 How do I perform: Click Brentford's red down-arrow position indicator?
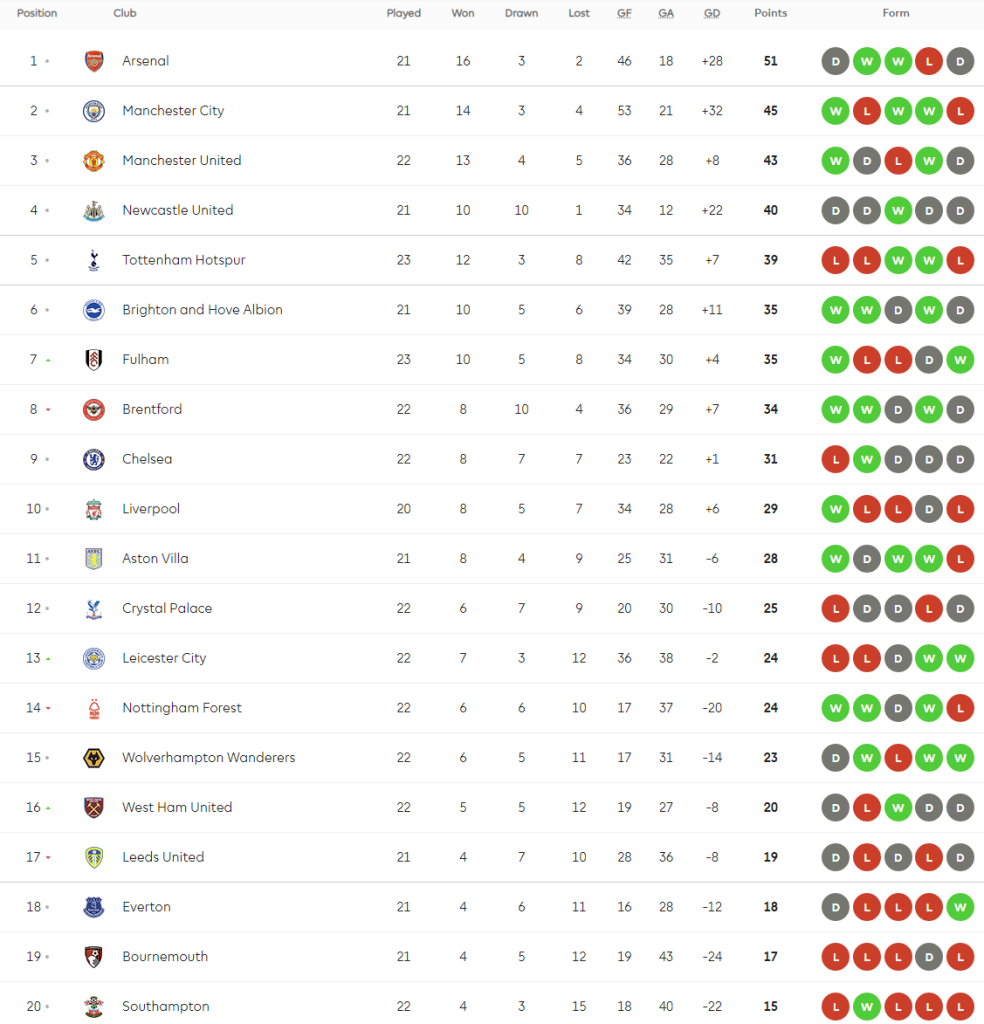click(x=47, y=410)
